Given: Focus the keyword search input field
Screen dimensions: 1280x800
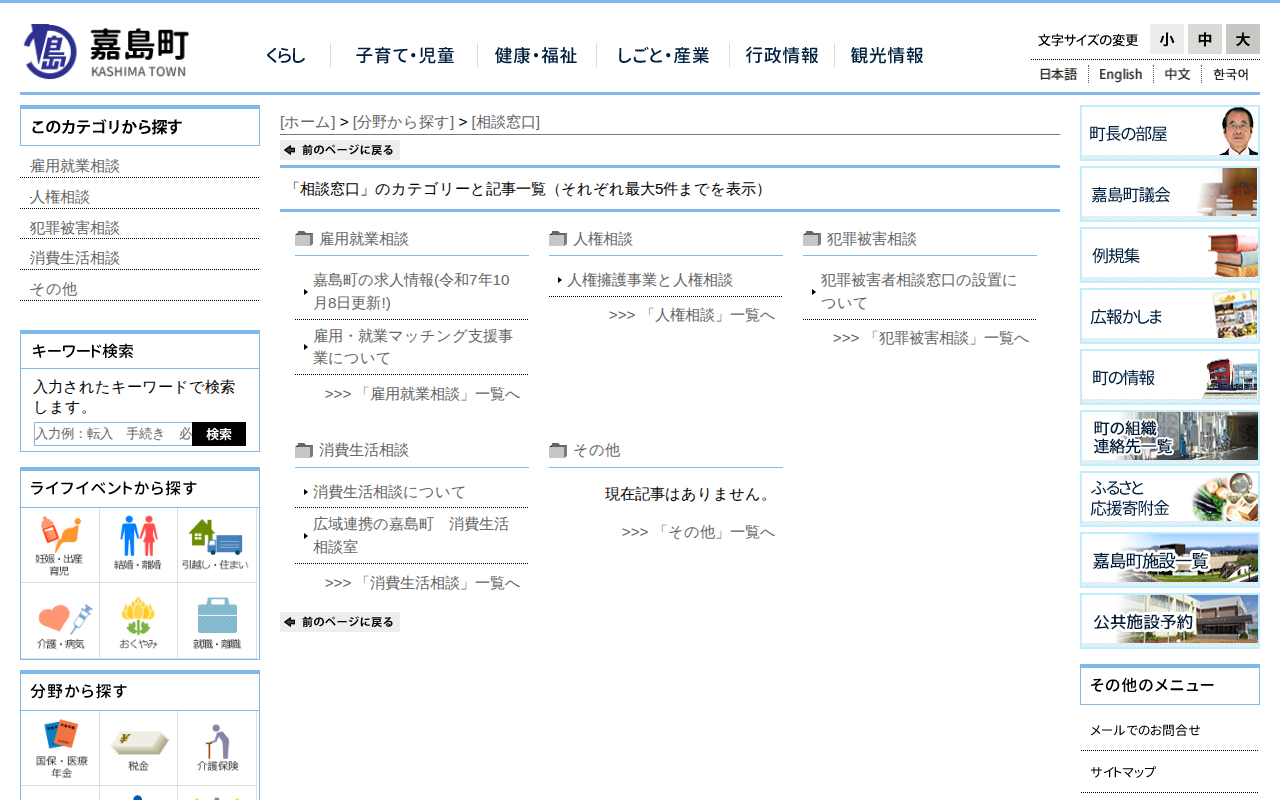Looking at the screenshot, I should (113, 434).
